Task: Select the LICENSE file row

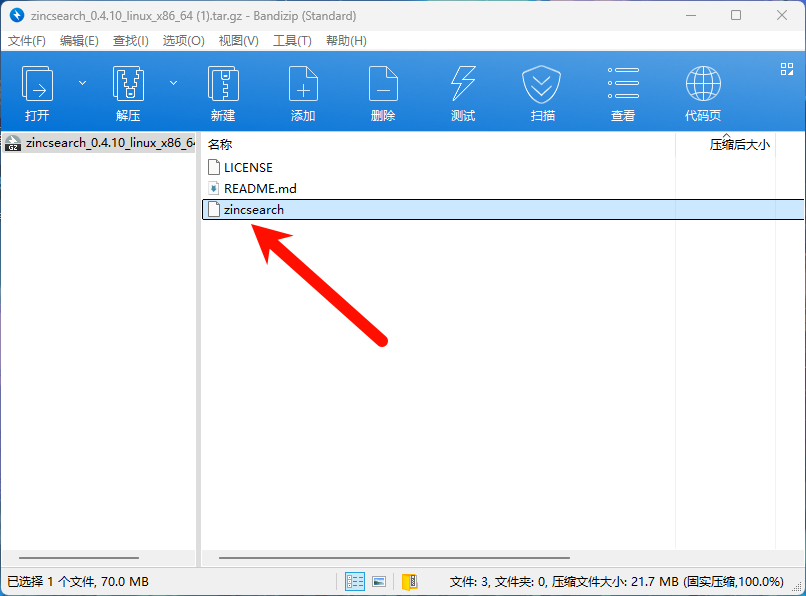Action: tap(503, 168)
